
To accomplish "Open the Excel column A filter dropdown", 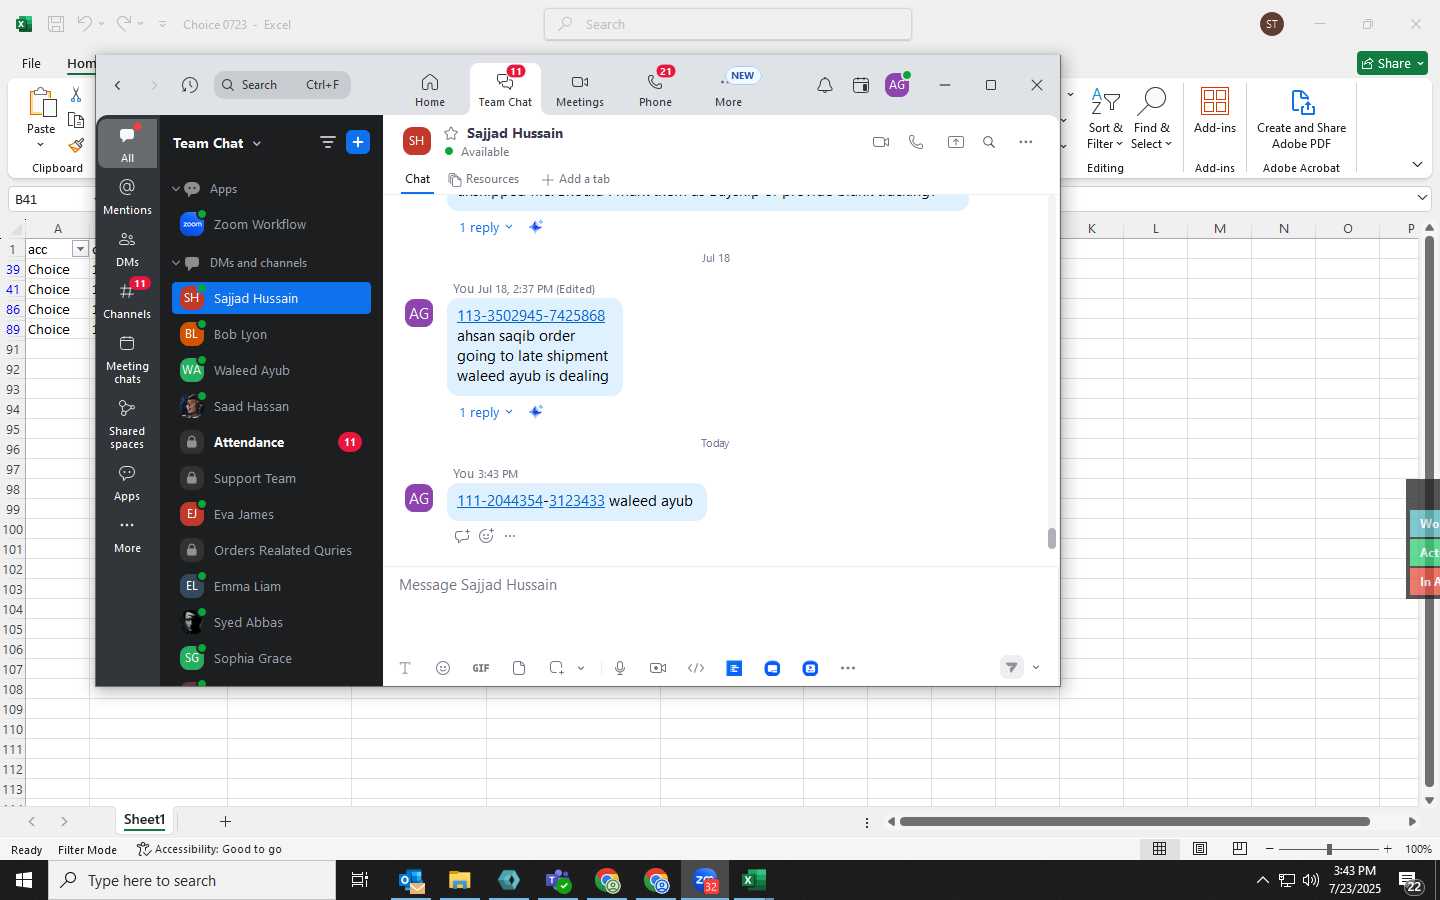I will [80, 249].
